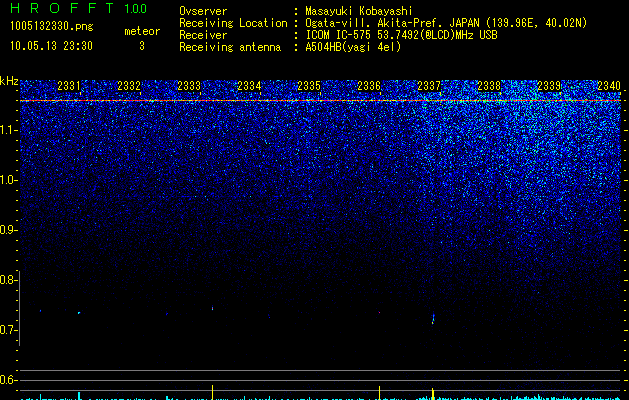
Task: Click the meteor count value 3
Action: click(x=142, y=46)
